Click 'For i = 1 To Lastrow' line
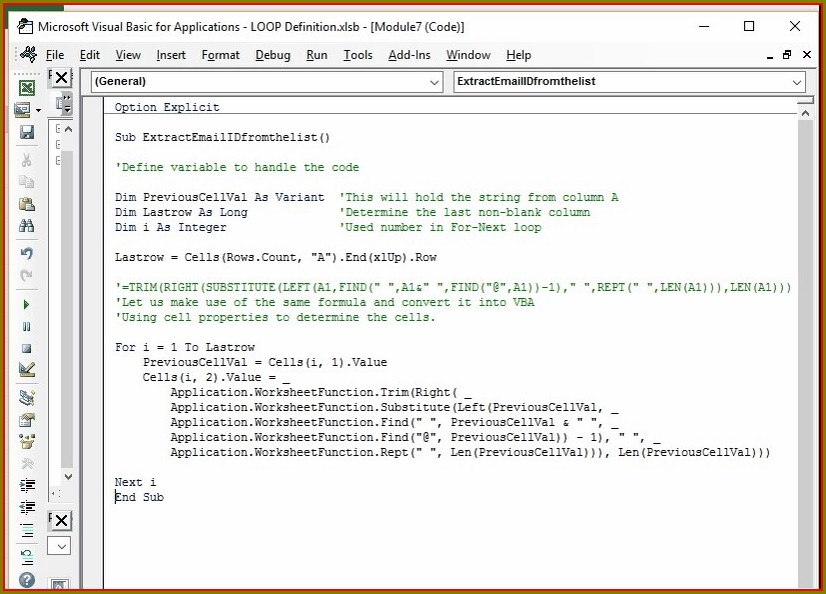The height and width of the screenshot is (594, 826). (x=185, y=348)
